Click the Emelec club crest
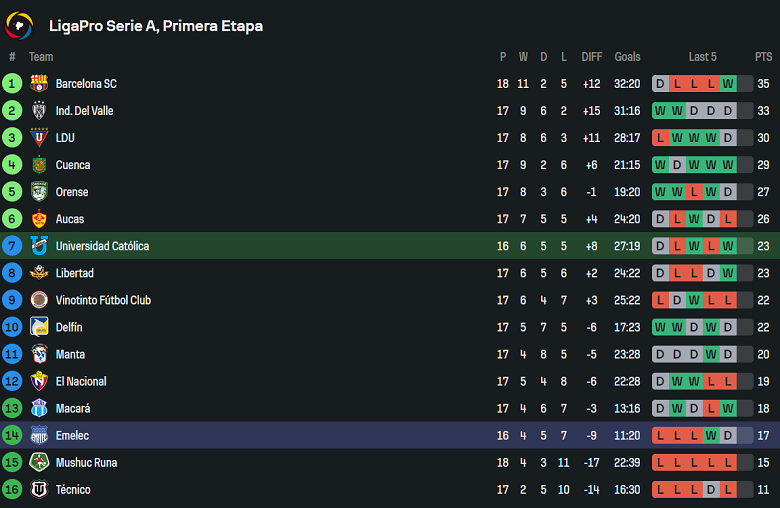780x508 pixels. [x=39, y=435]
